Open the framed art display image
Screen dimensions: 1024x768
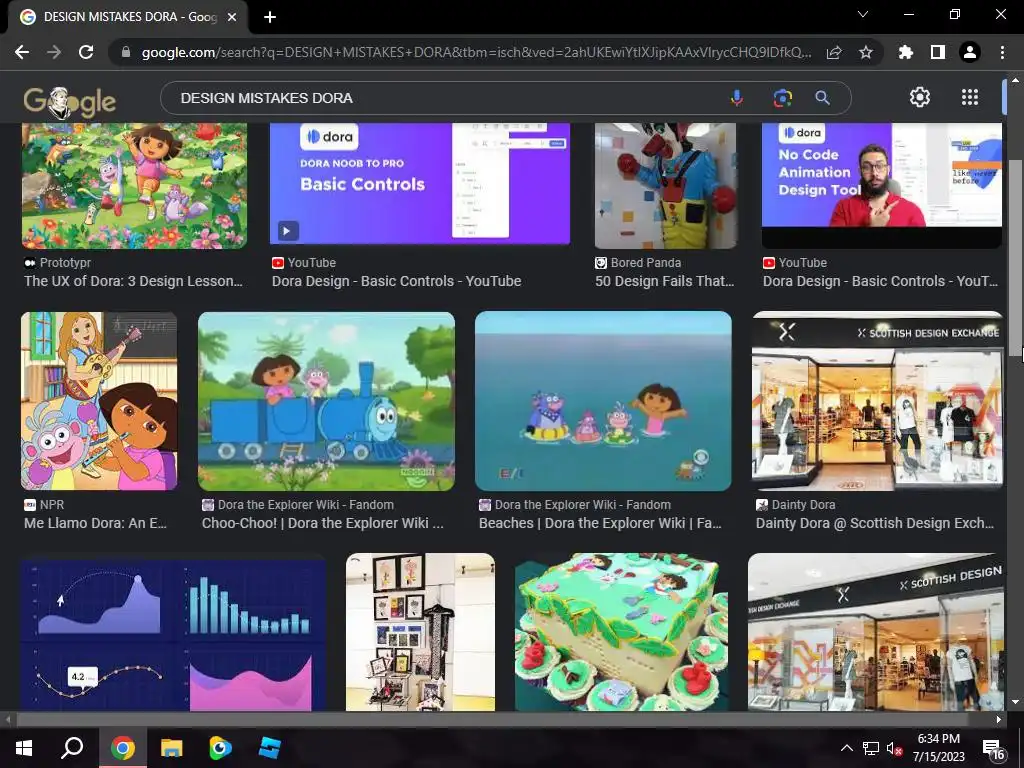coord(421,632)
